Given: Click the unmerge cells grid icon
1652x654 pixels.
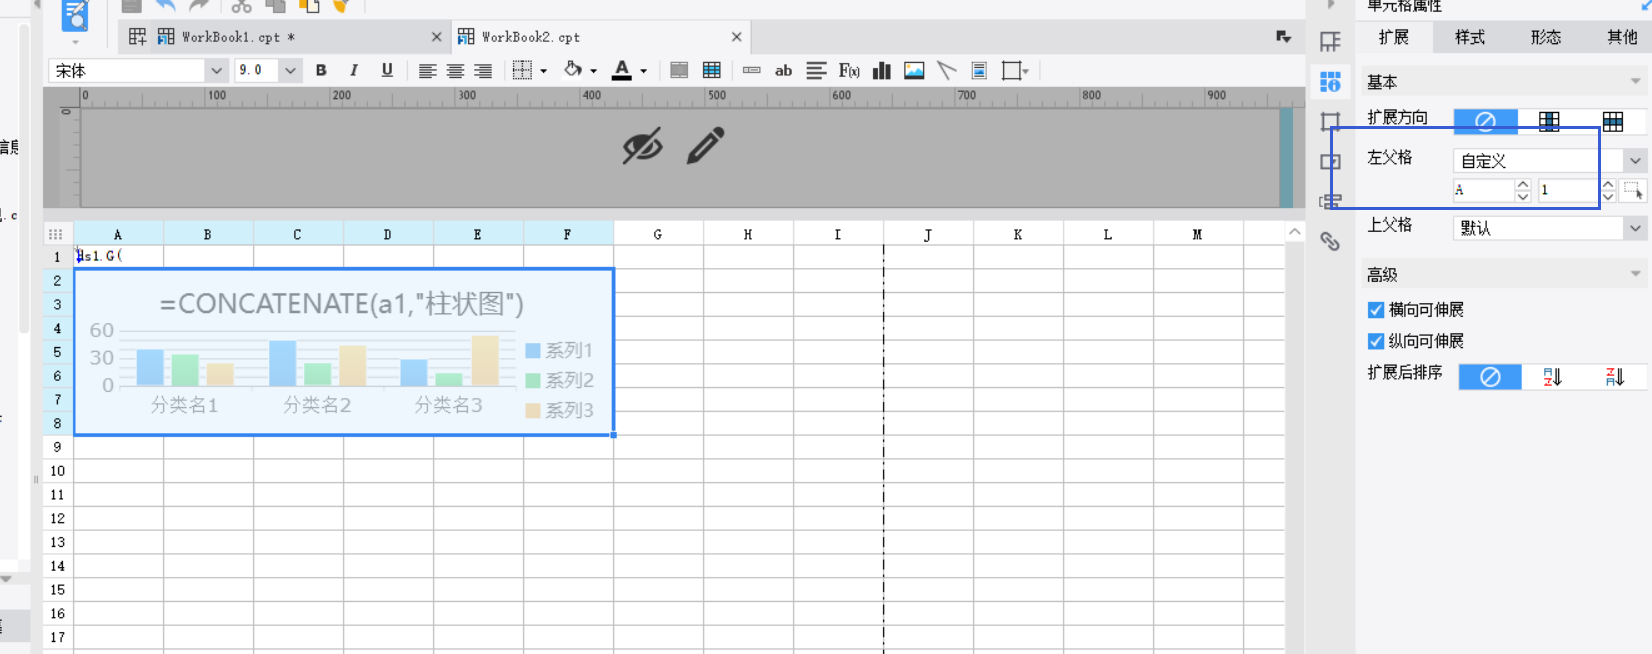Looking at the screenshot, I should point(712,70).
